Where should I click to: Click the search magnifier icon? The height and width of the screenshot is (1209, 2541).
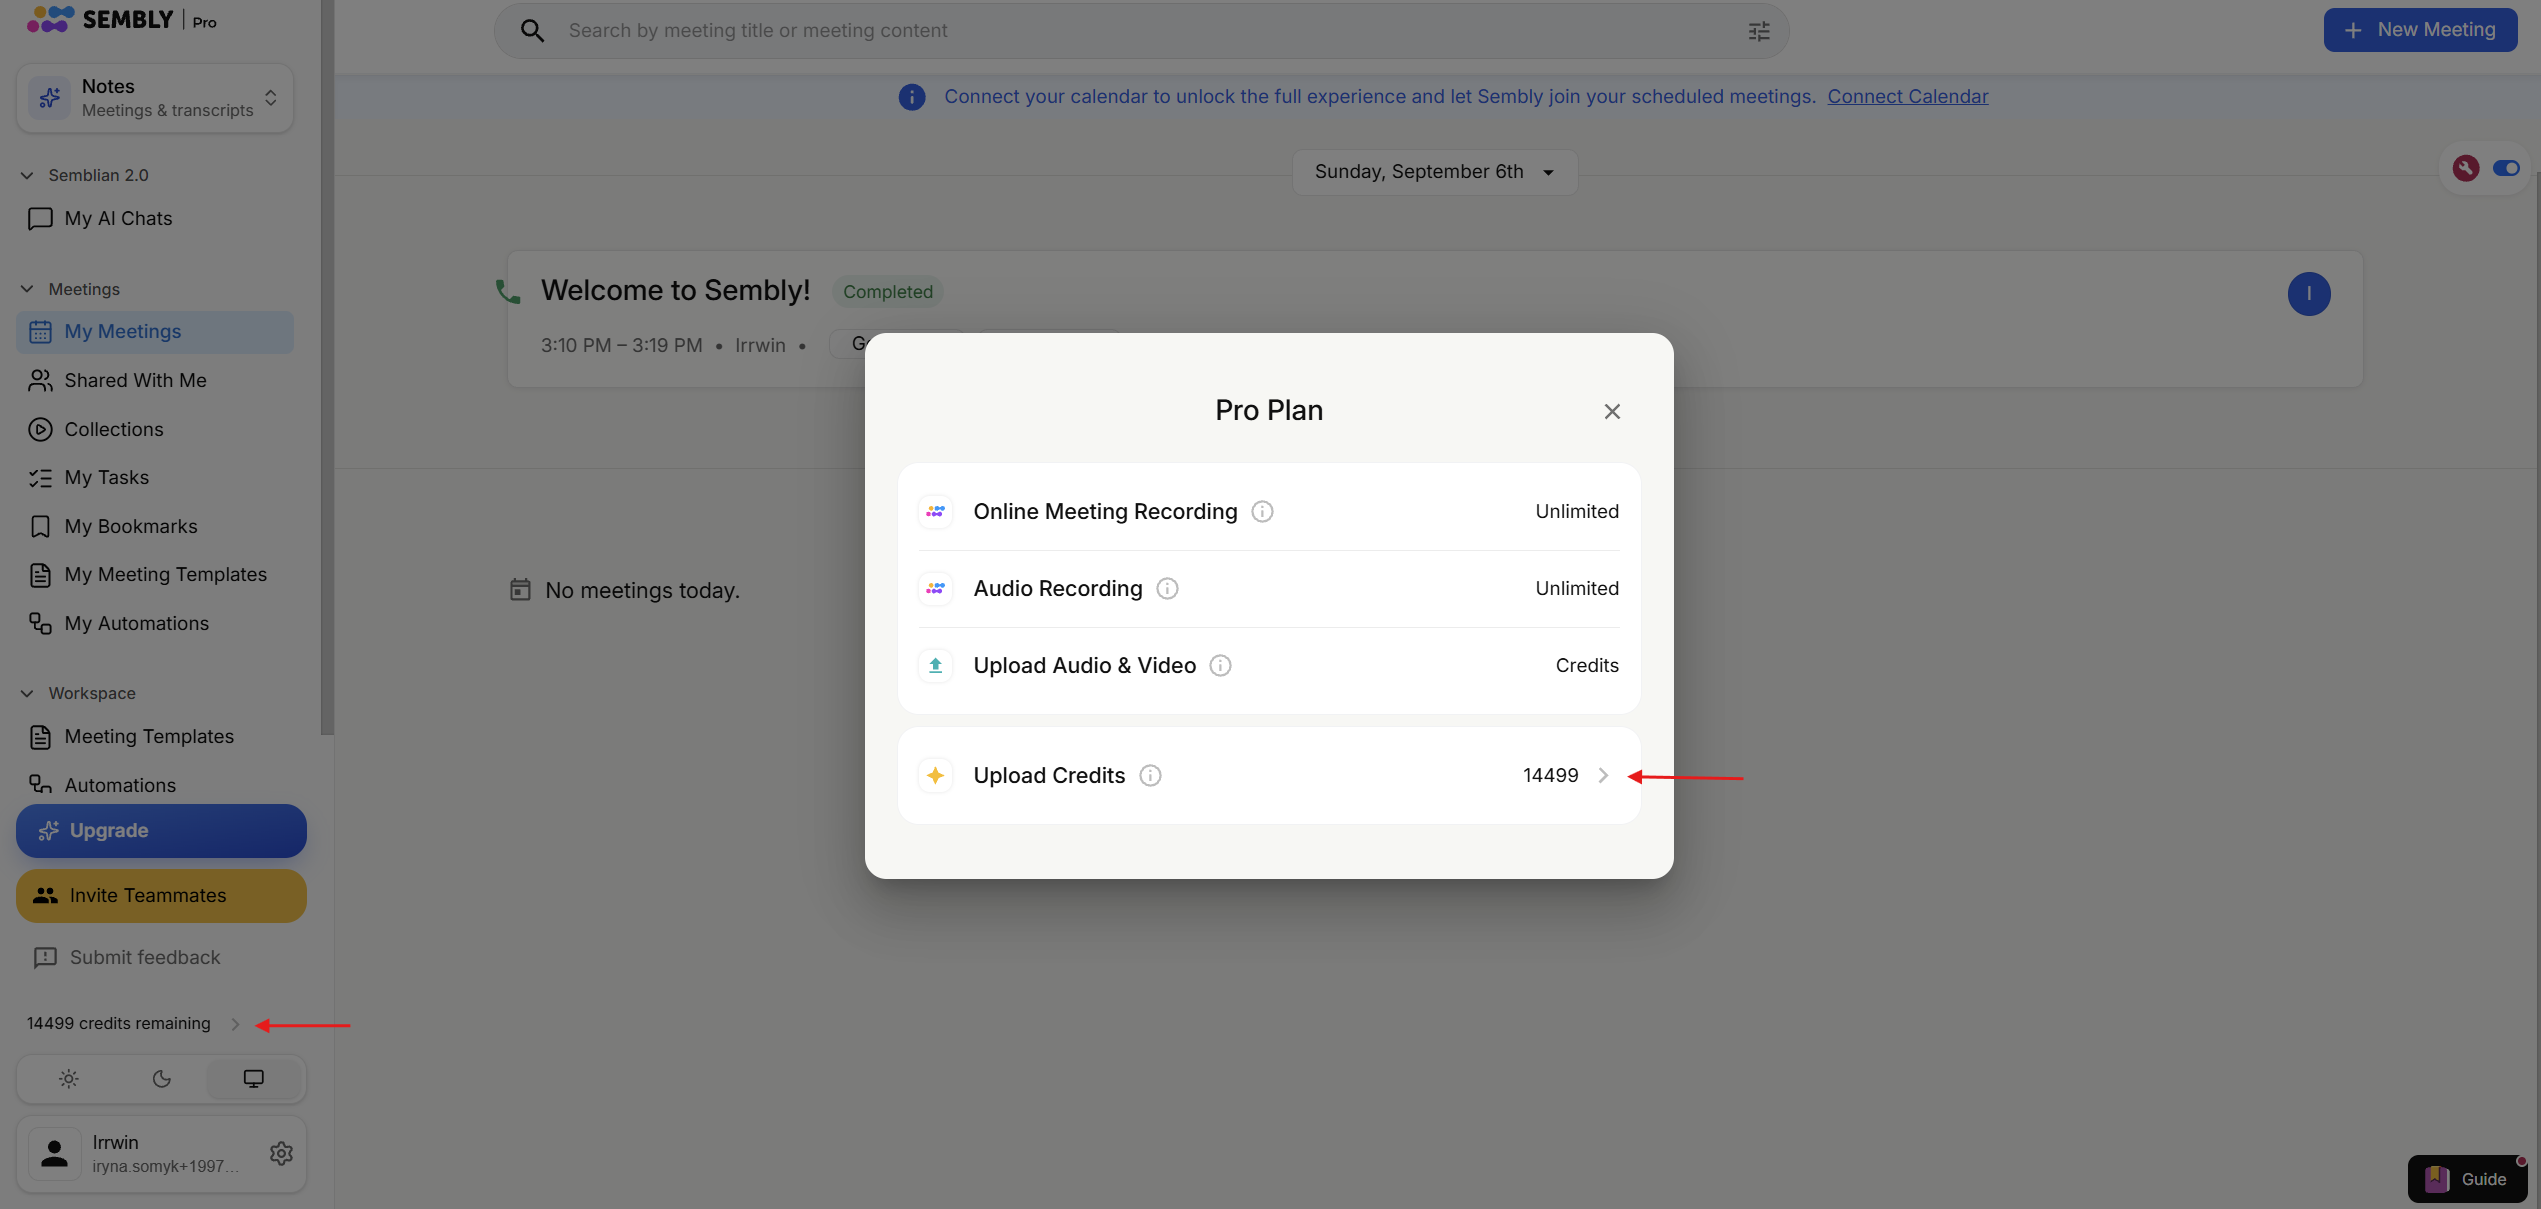[x=533, y=31]
